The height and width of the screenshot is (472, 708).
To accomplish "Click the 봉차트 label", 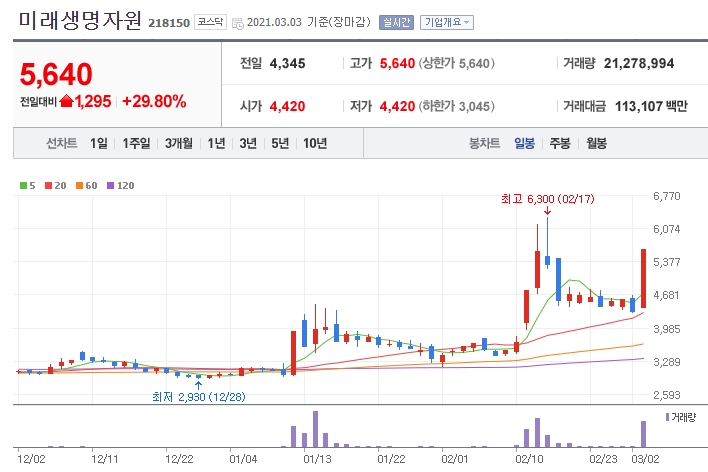I will (484, 144).
